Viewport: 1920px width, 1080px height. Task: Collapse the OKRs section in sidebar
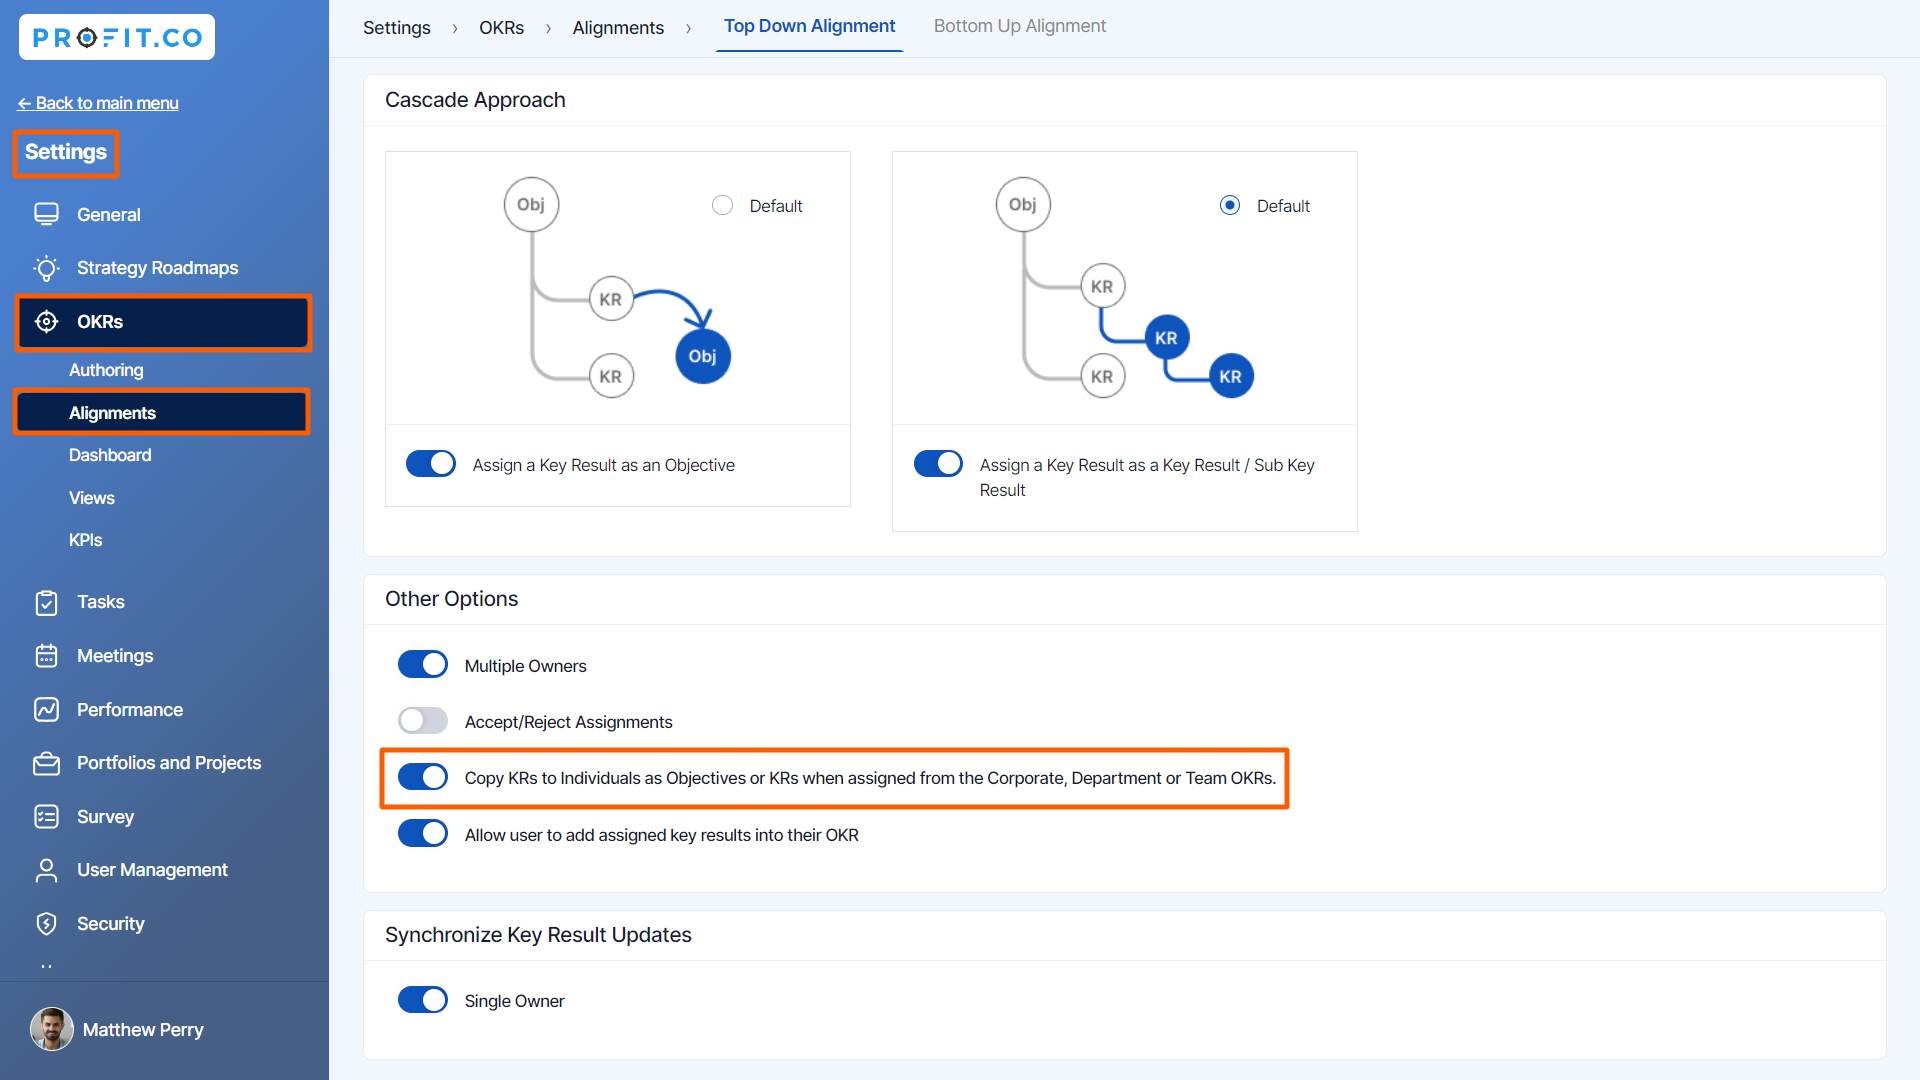point(163,322)
